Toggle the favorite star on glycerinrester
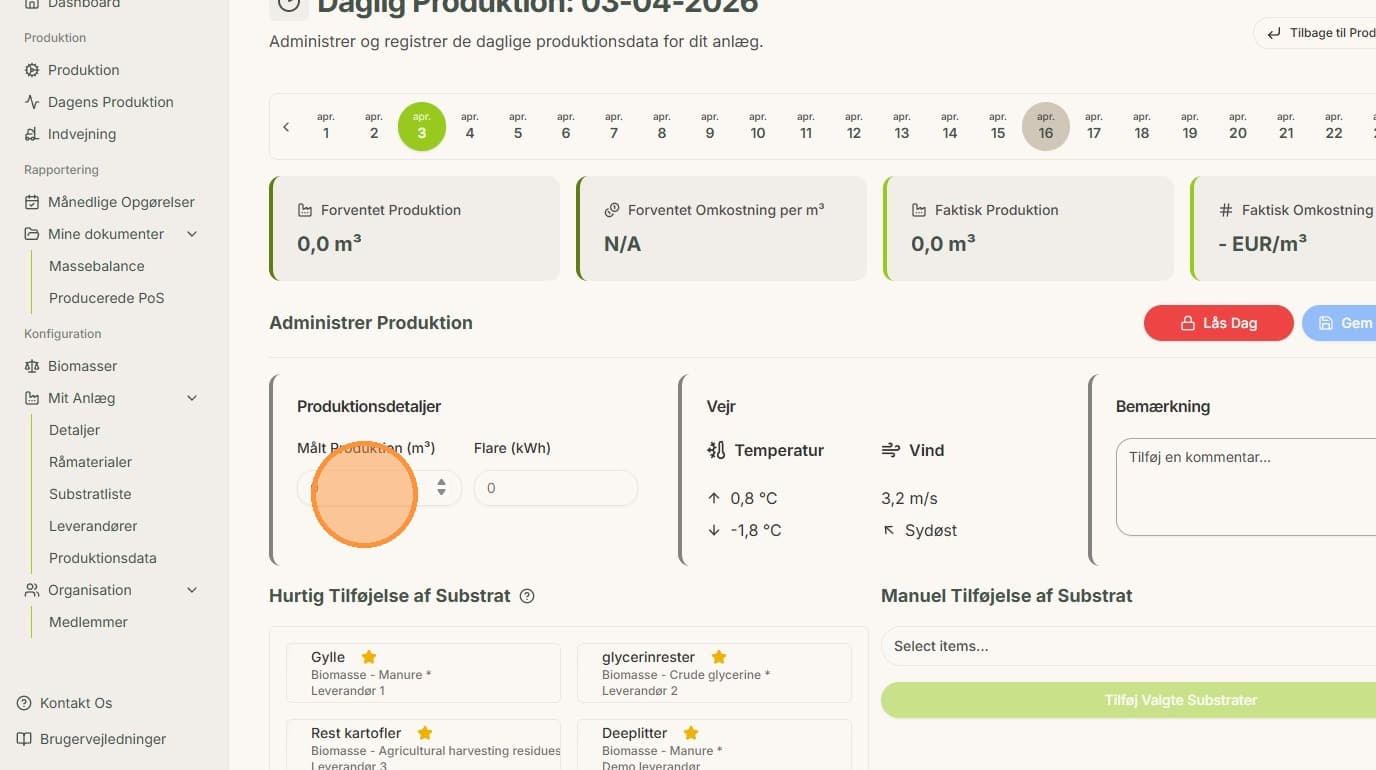 718,657
